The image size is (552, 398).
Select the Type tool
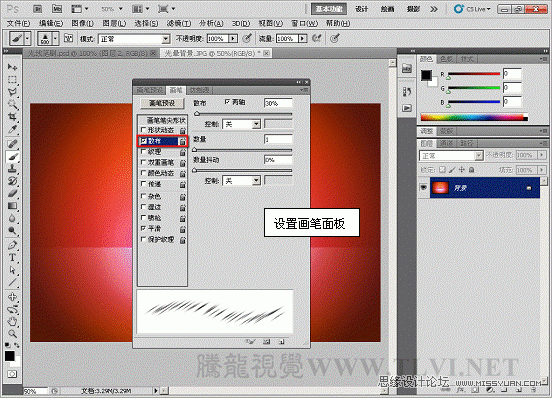click(12, 258)
